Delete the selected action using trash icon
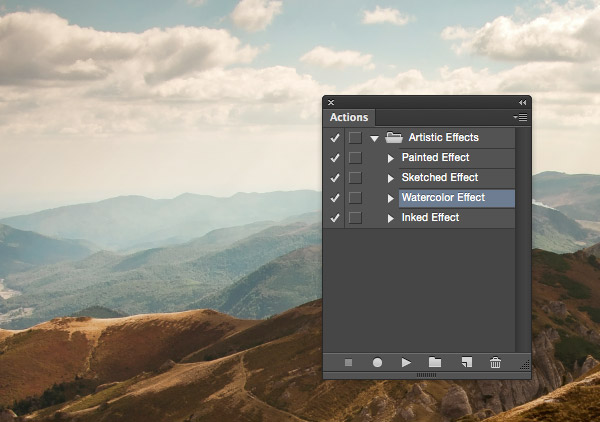Viewport: 600px width, 422px height. tap(496, 362)
